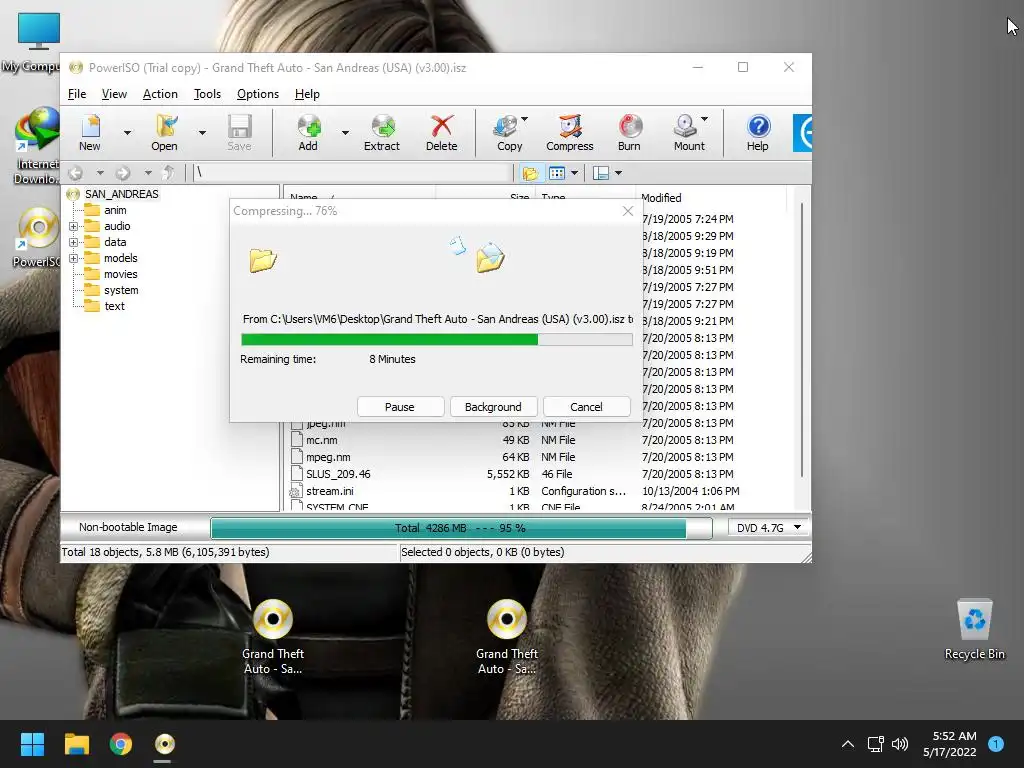Toggle the folders pane icon

click(530, 173)
